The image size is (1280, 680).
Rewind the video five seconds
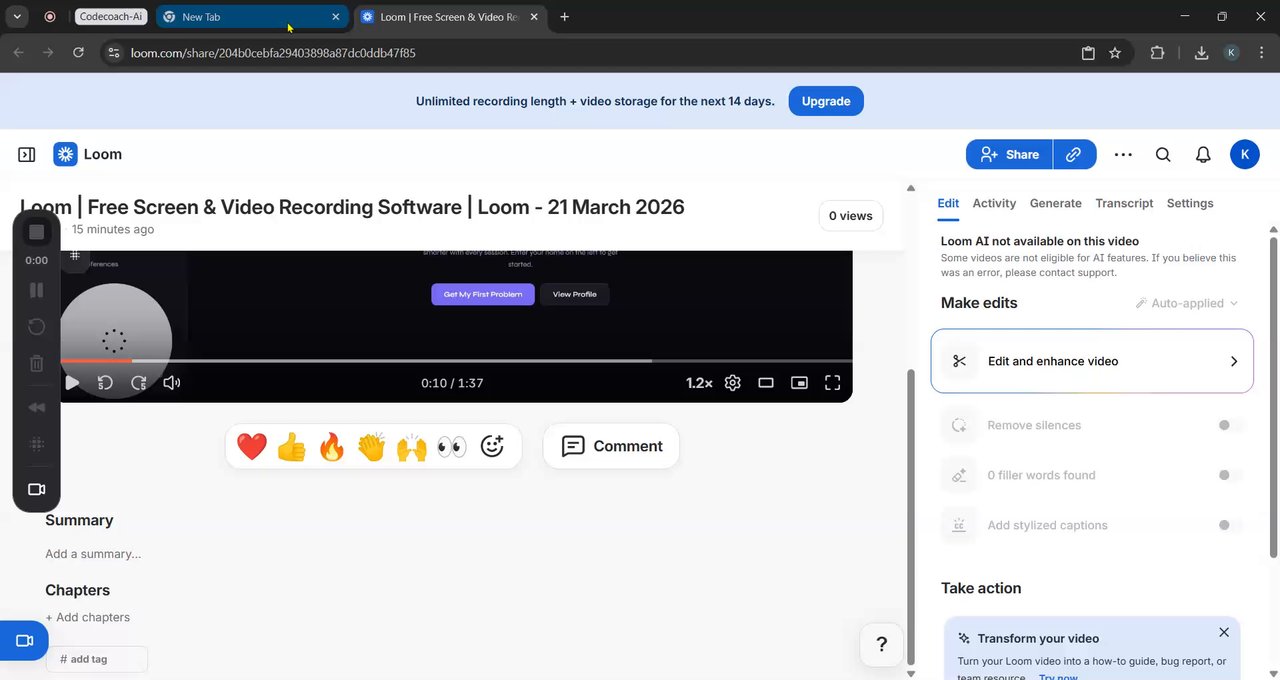click(x=105, y=382)
